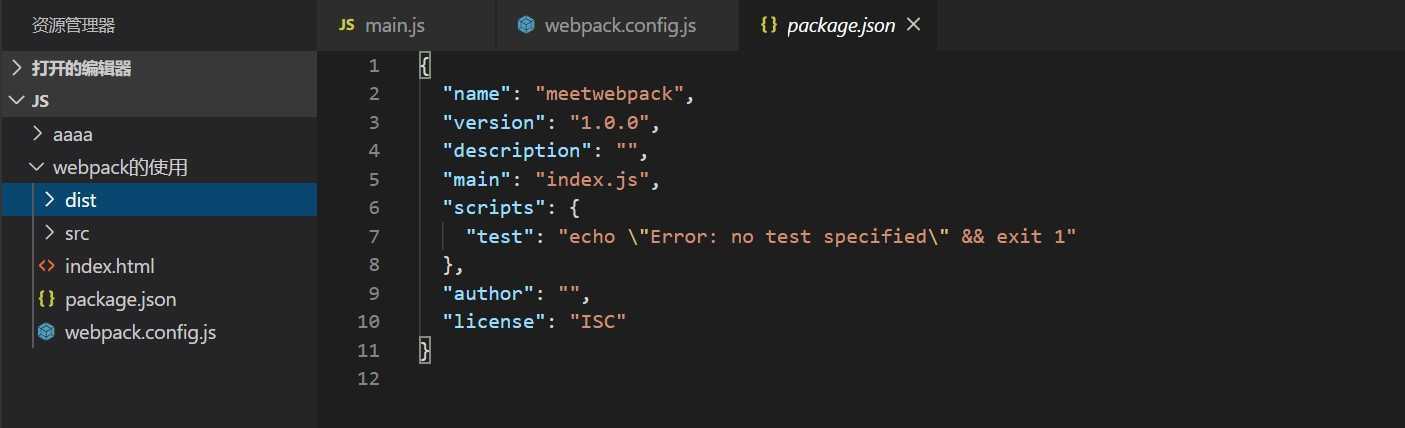Close the package.json editor tab
This screenshot has width=1405, height=428.
(913, 25)
